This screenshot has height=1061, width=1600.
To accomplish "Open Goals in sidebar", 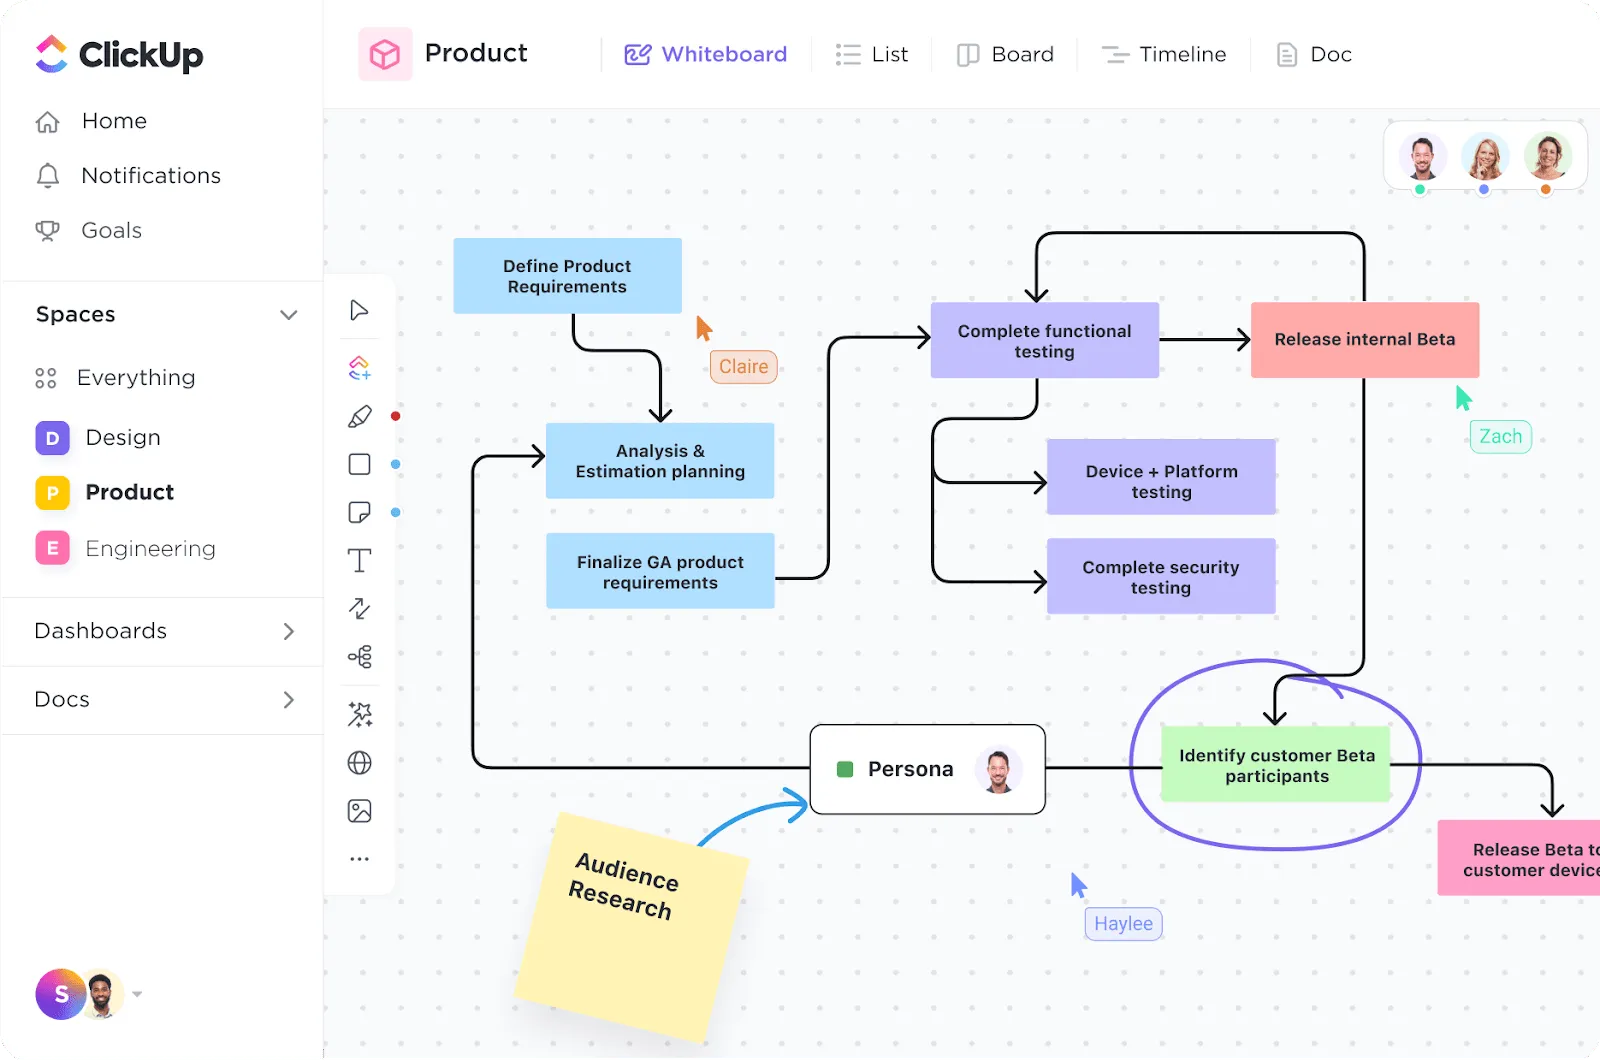I will (111, 231).
